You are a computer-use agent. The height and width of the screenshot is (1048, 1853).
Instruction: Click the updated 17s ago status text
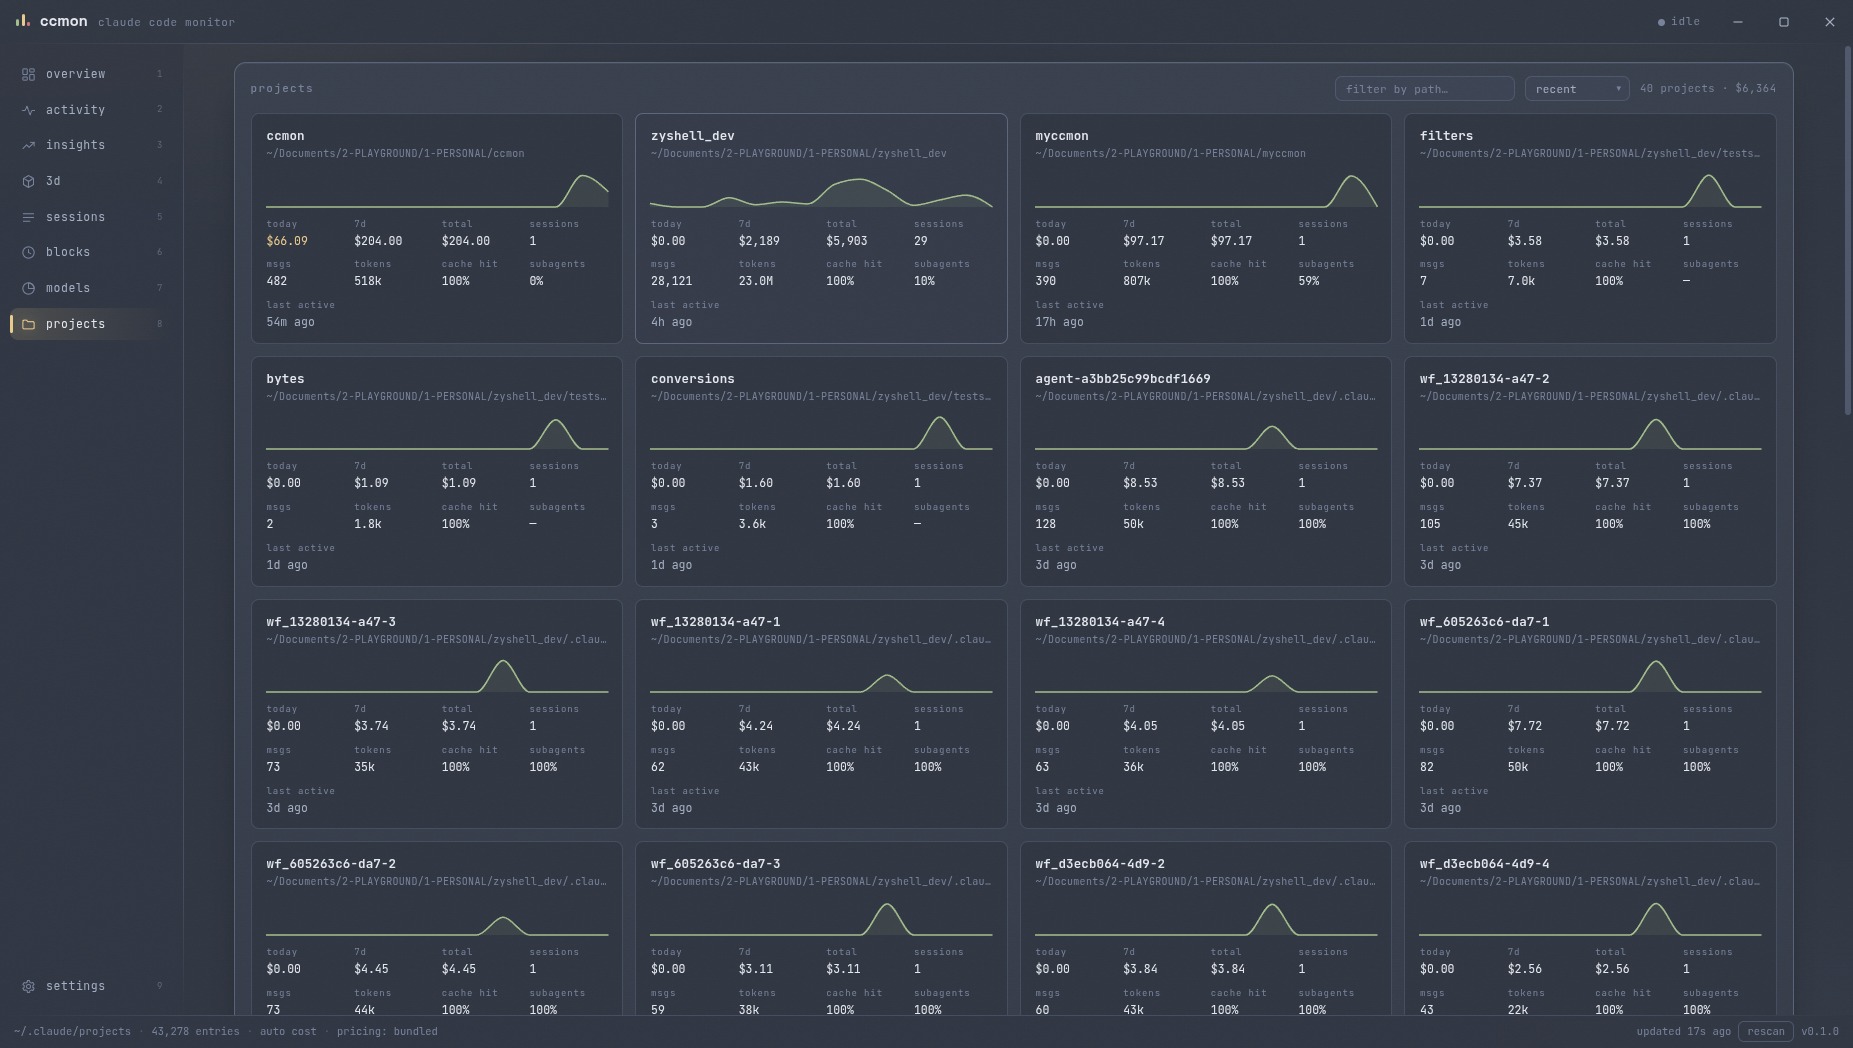(x=1683, y=1032)
